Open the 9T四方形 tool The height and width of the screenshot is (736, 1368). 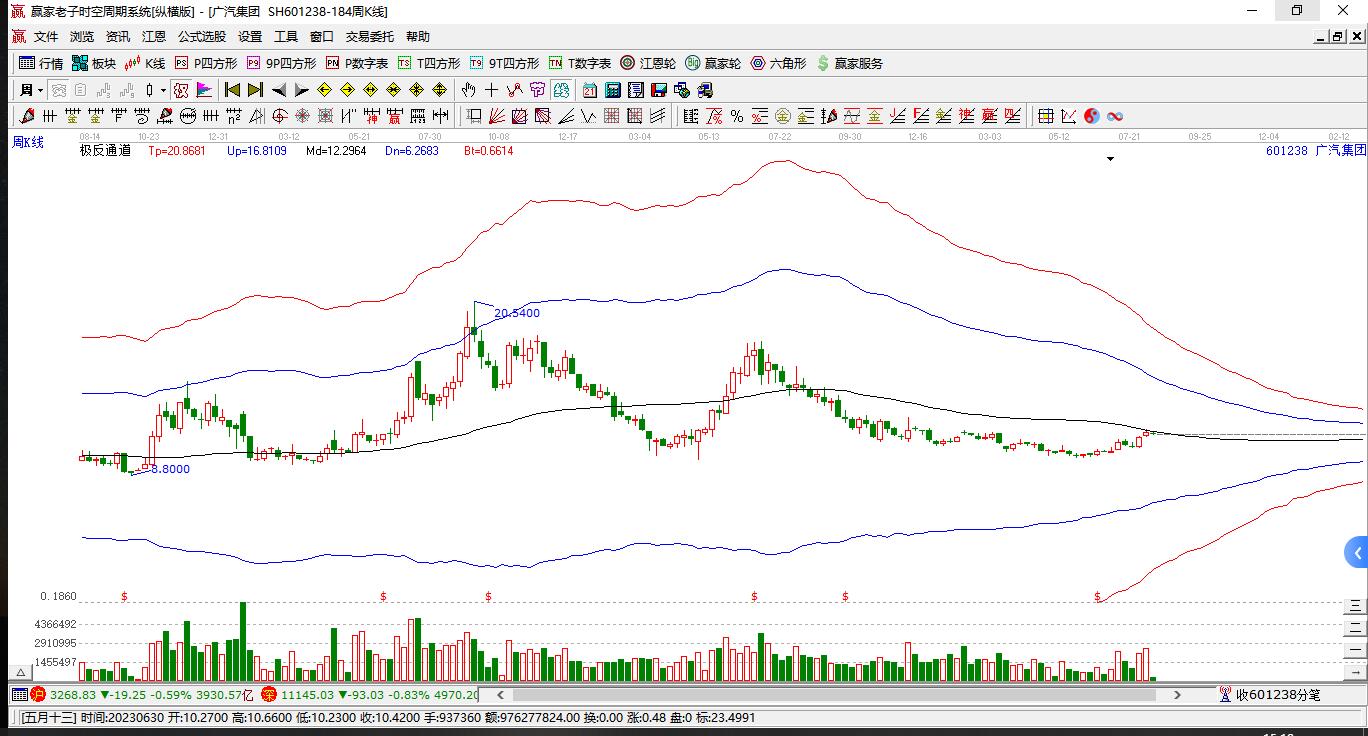coord(504,63)
